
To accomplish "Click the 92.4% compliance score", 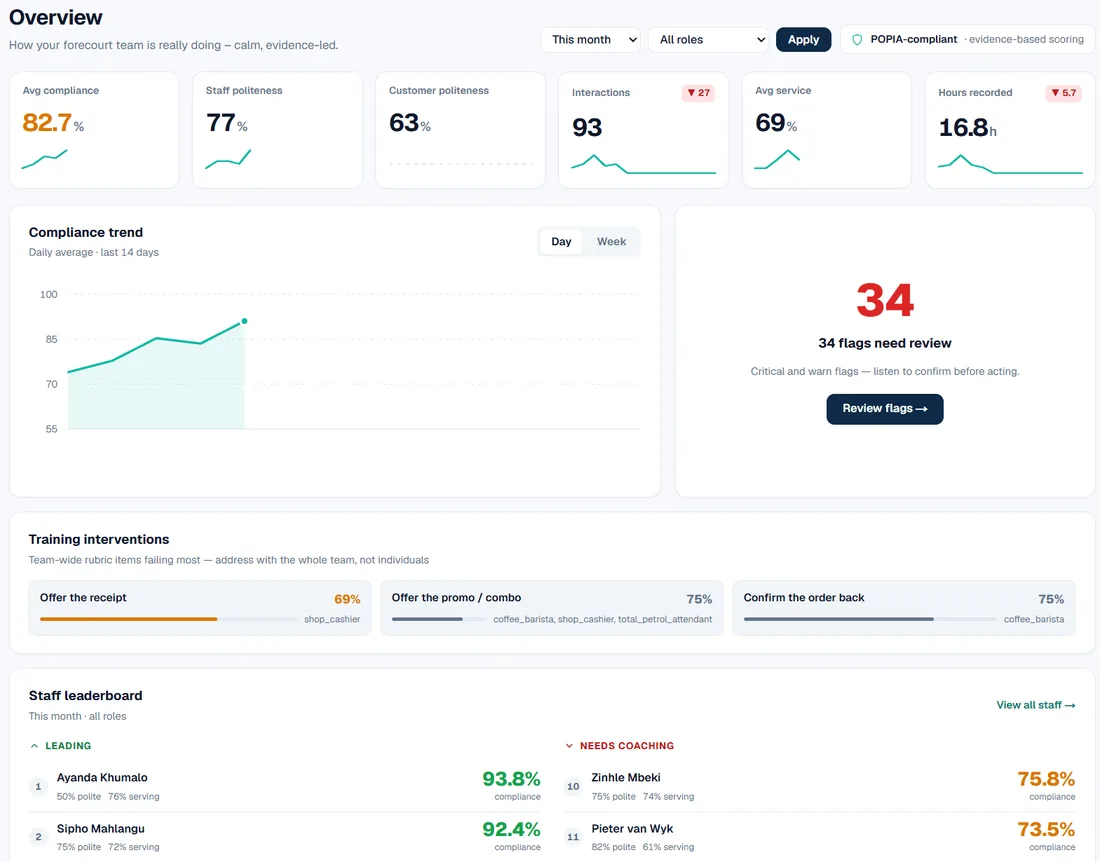I will click(x=511, y=830).
